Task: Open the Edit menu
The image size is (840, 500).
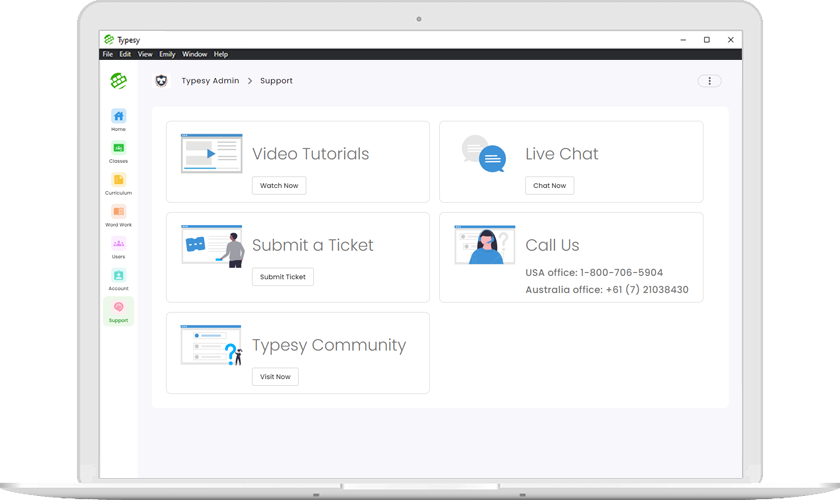Action: click(x=125, y=54)
